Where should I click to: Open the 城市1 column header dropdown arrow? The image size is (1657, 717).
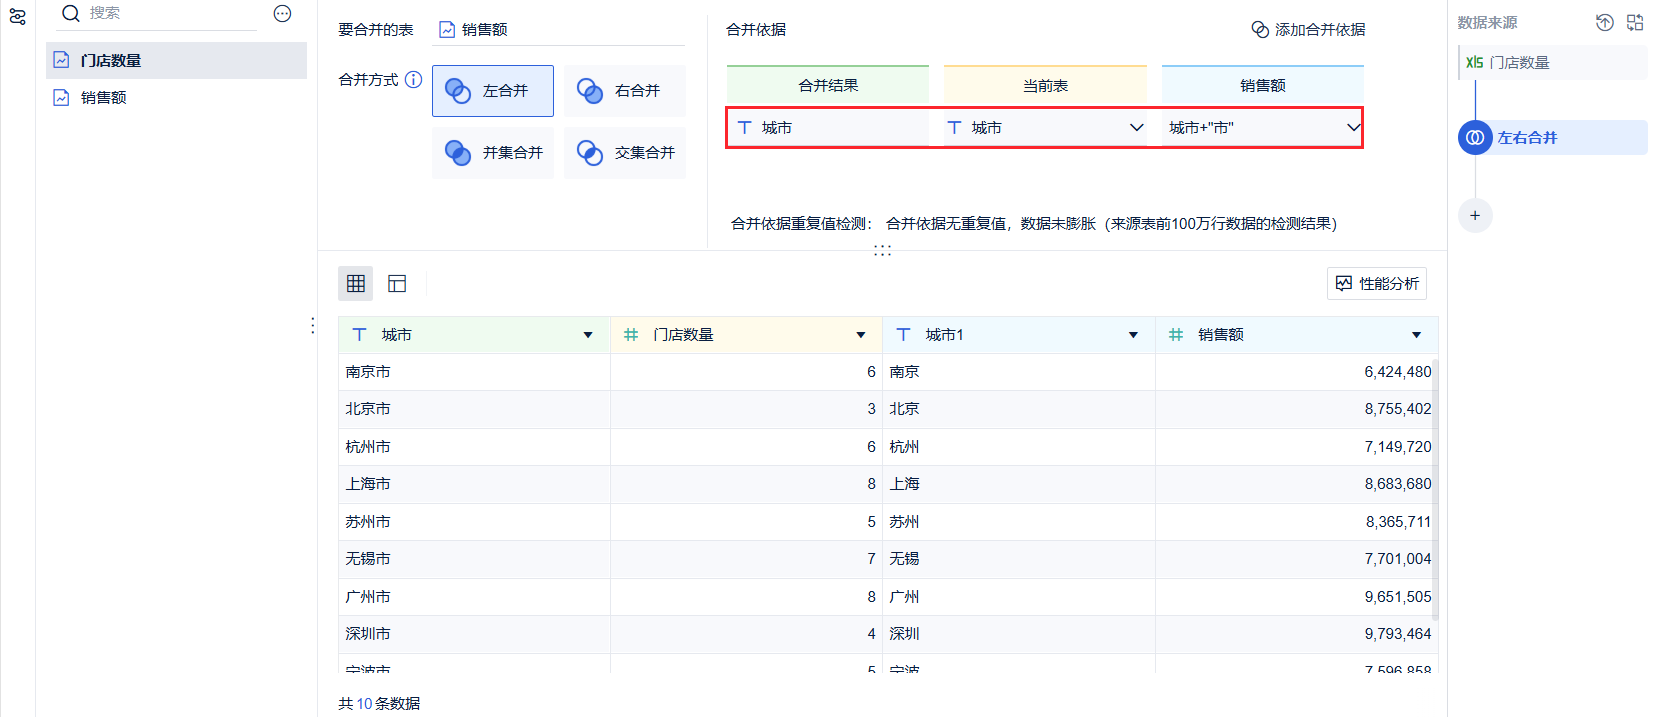1133,335
